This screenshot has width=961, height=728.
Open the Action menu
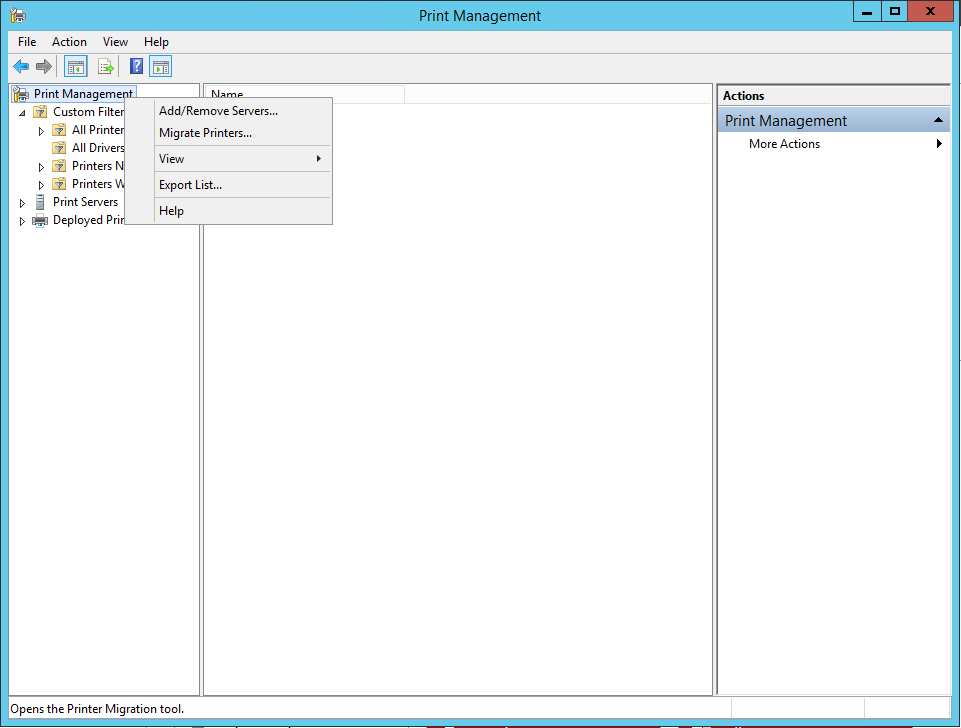point(69,42)
